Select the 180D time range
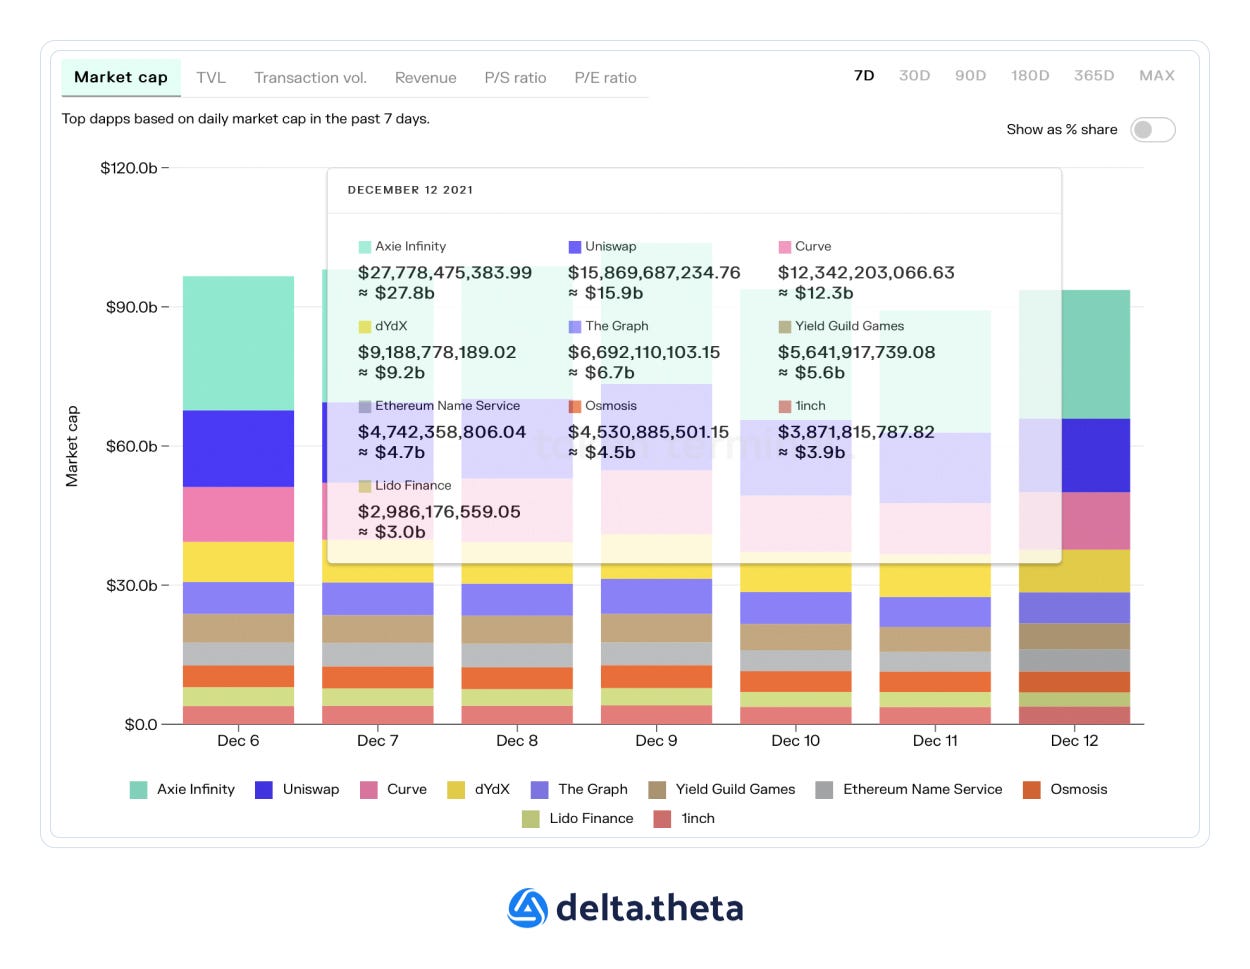 [x=1030, y=75]
